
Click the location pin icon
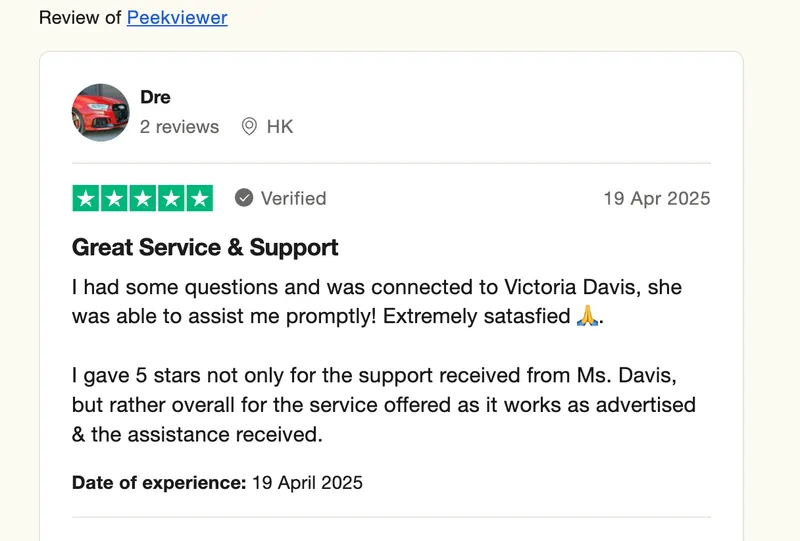(249, 127)
